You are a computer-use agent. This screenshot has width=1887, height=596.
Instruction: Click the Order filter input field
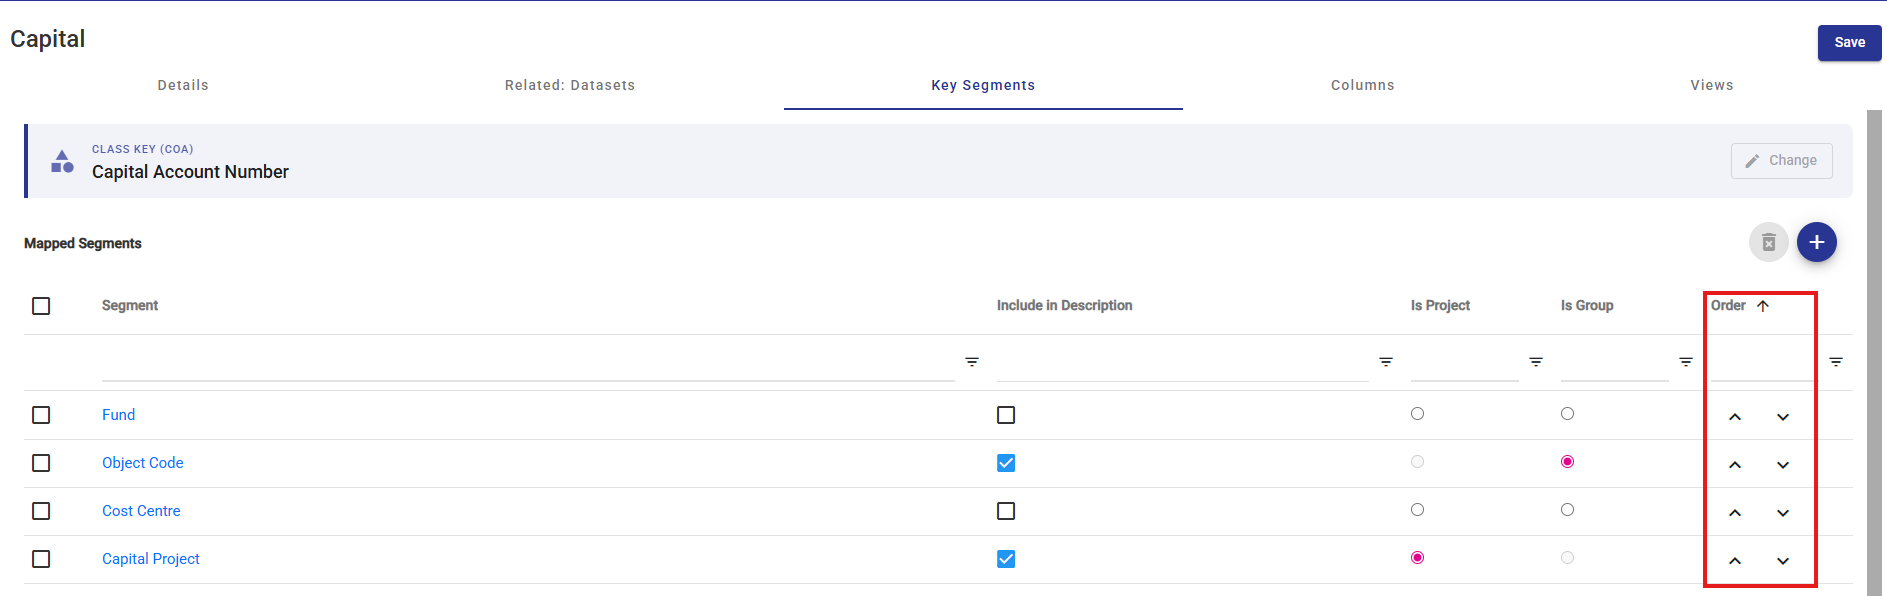[1764, 362]
